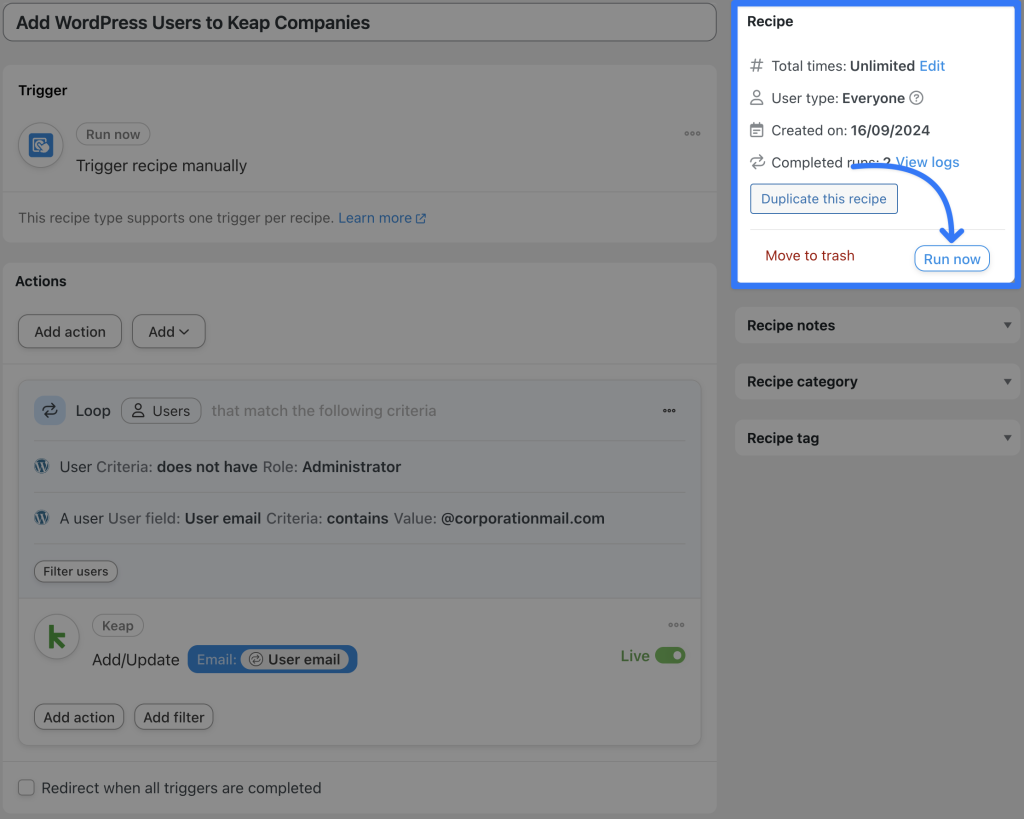Select the green Keap app icon

(x=57, y=637)
